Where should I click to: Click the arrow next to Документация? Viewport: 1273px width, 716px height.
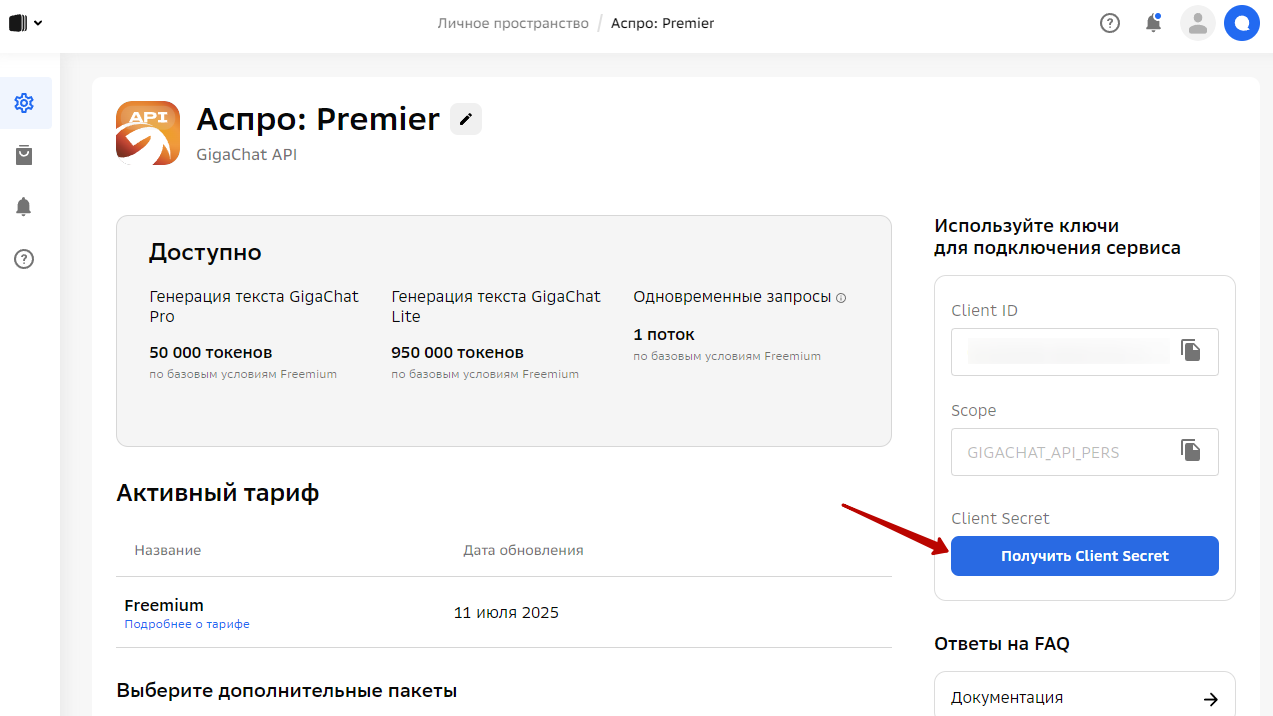pos(1210,699)
